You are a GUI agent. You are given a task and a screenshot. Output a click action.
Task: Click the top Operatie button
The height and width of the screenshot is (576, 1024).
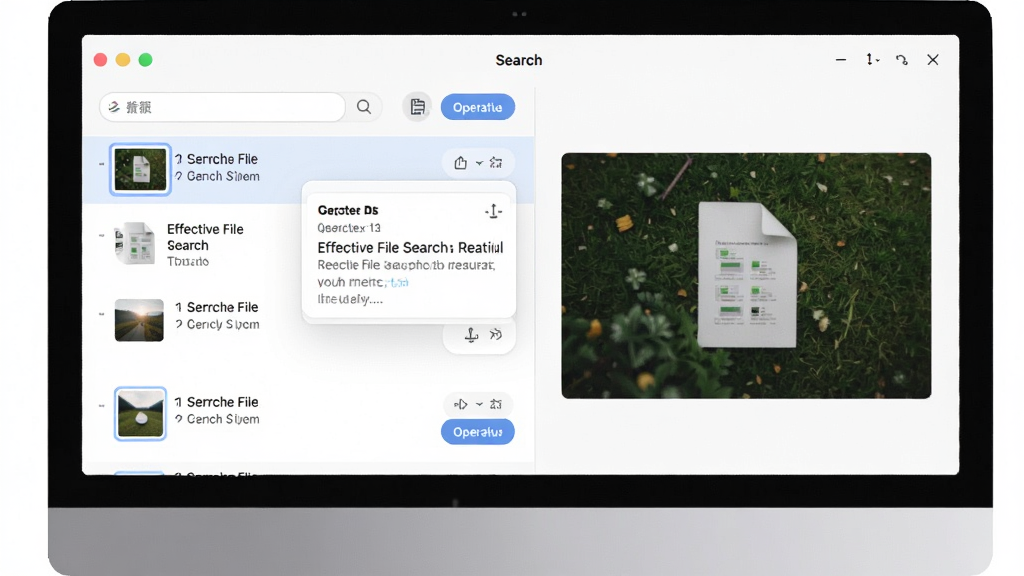[477, 107]
